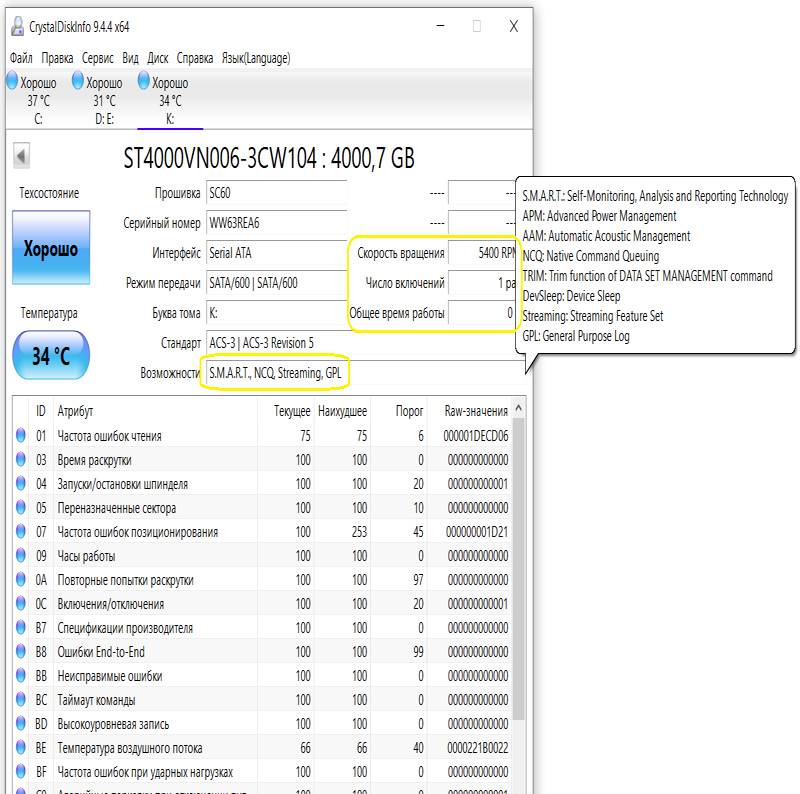Viewport: 800px width, 794px height.
Task: Open the Справка menu
Action: click(195, 58)
